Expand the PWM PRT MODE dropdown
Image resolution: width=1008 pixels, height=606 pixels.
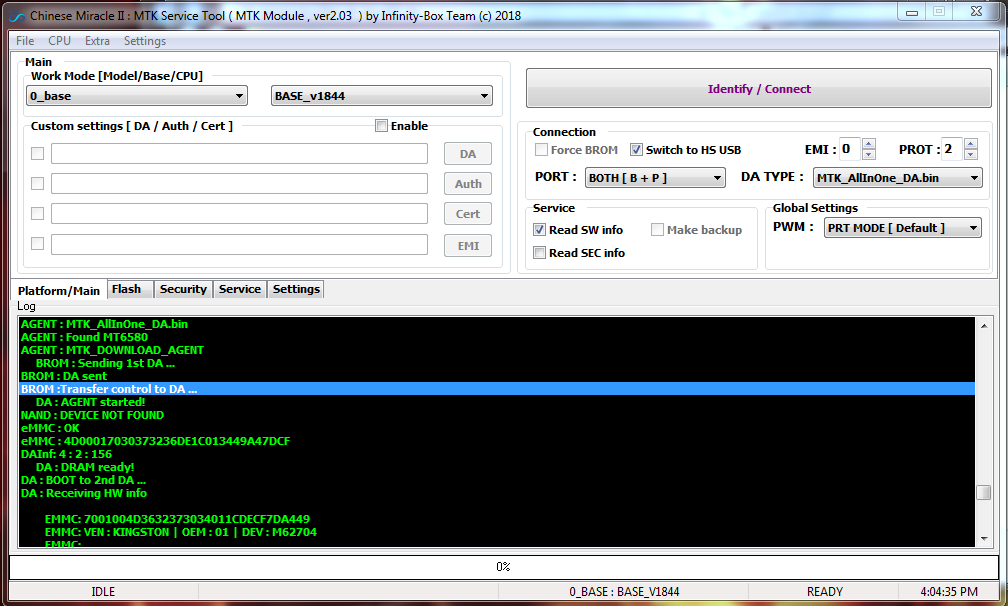[903, 228]
